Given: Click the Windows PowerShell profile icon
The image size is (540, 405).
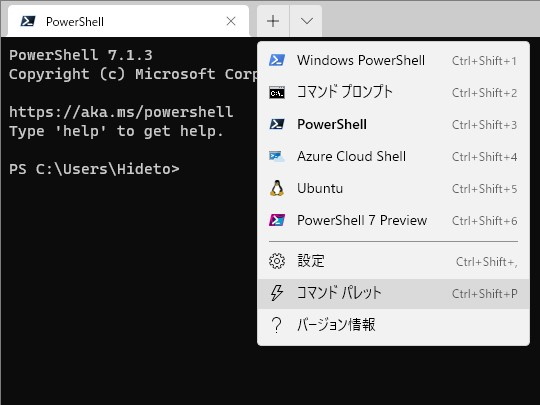Looking at the screenshot, I should pos(277,60).
